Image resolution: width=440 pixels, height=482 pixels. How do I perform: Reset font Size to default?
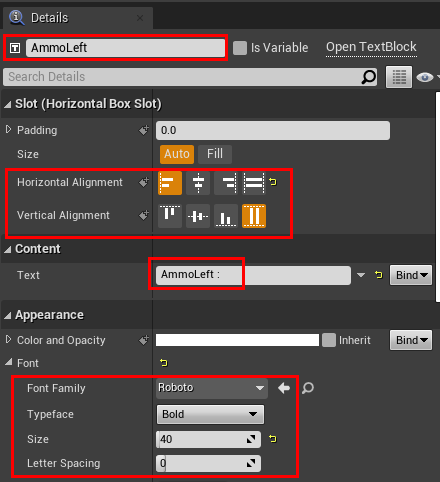click(x=273, y=439)
